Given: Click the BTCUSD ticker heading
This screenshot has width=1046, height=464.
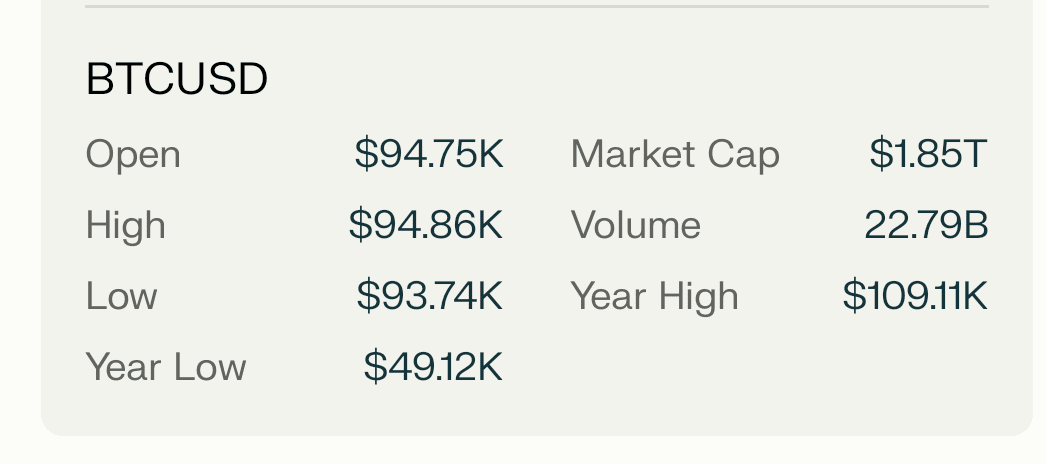Looking at the screenshot, I should [177, 79].
